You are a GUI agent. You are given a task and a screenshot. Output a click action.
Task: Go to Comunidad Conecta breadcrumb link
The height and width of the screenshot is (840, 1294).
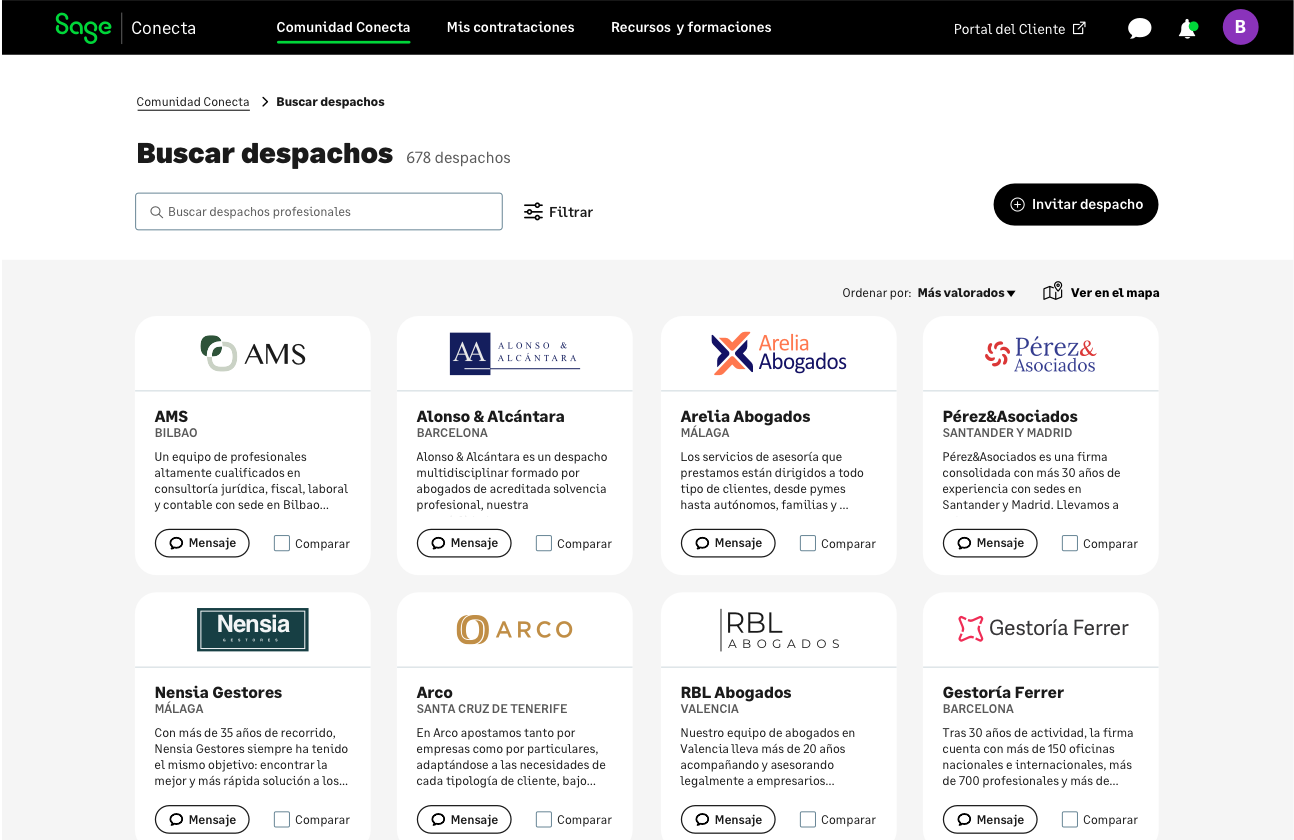pos(193,102)
